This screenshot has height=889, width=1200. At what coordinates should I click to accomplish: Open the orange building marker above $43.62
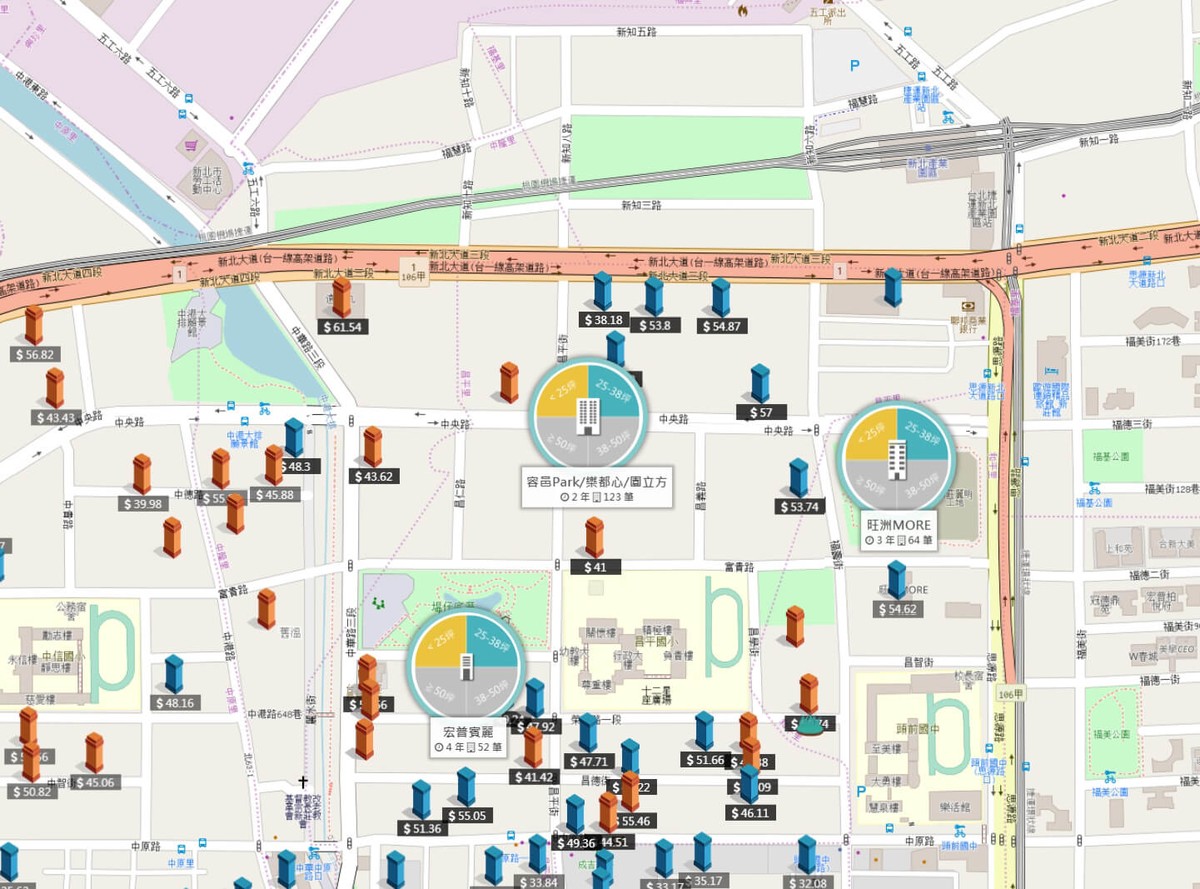pos(373,447)
